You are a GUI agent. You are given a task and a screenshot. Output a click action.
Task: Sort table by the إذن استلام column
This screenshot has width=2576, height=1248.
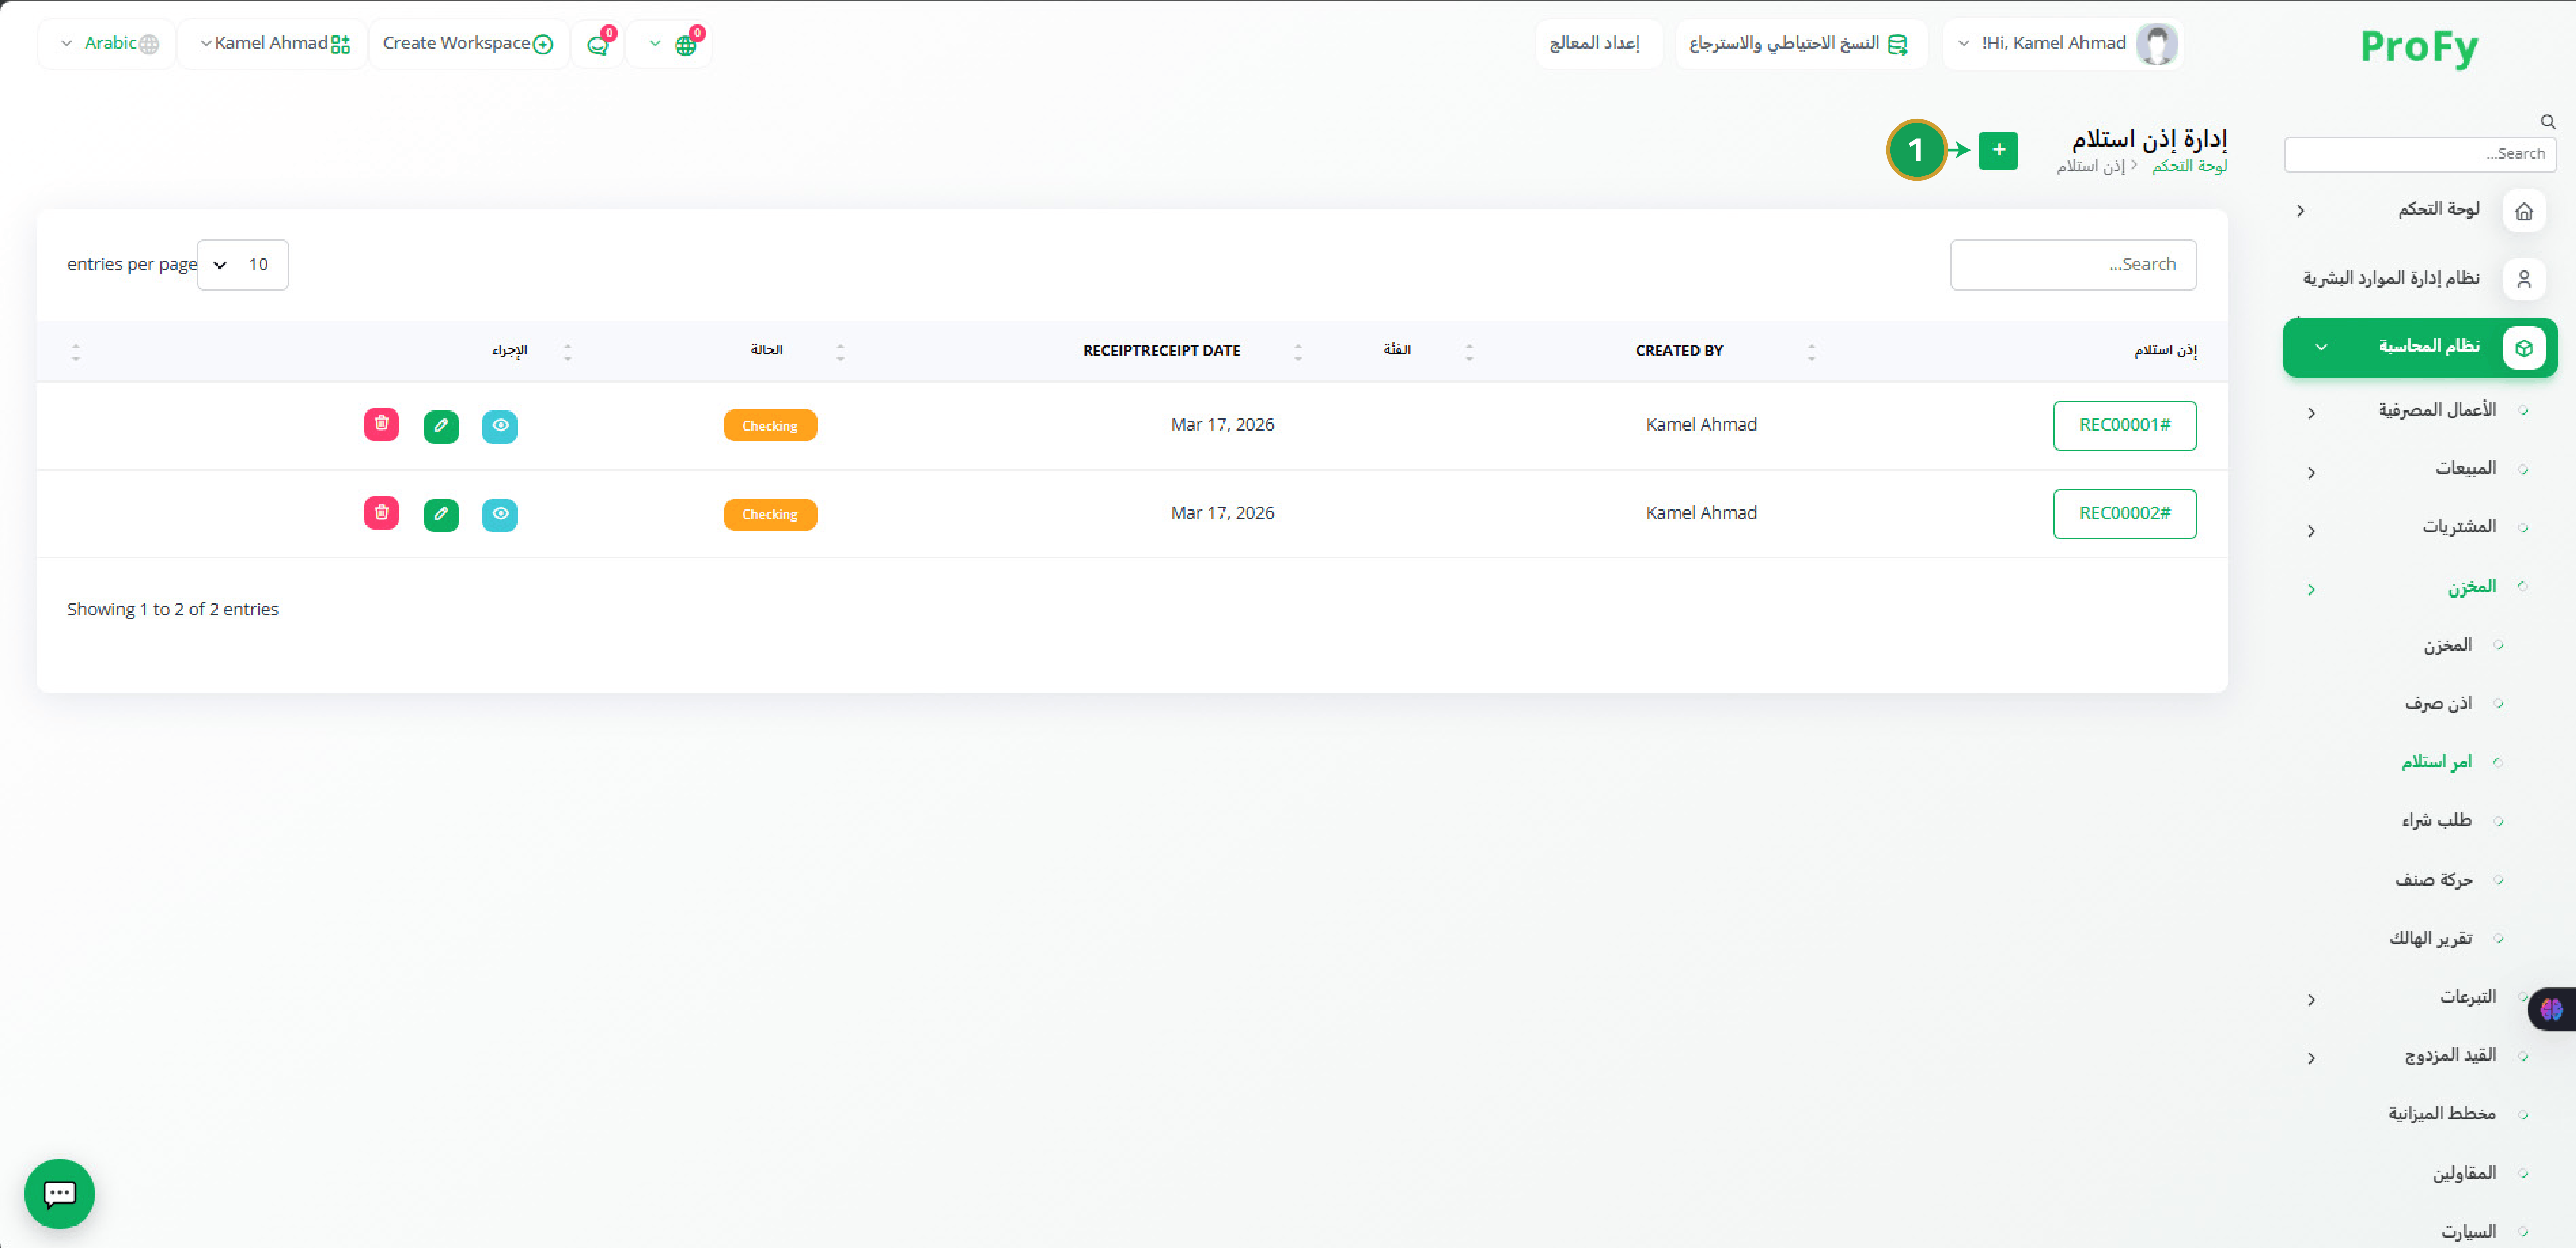(x=2165, y=350)
